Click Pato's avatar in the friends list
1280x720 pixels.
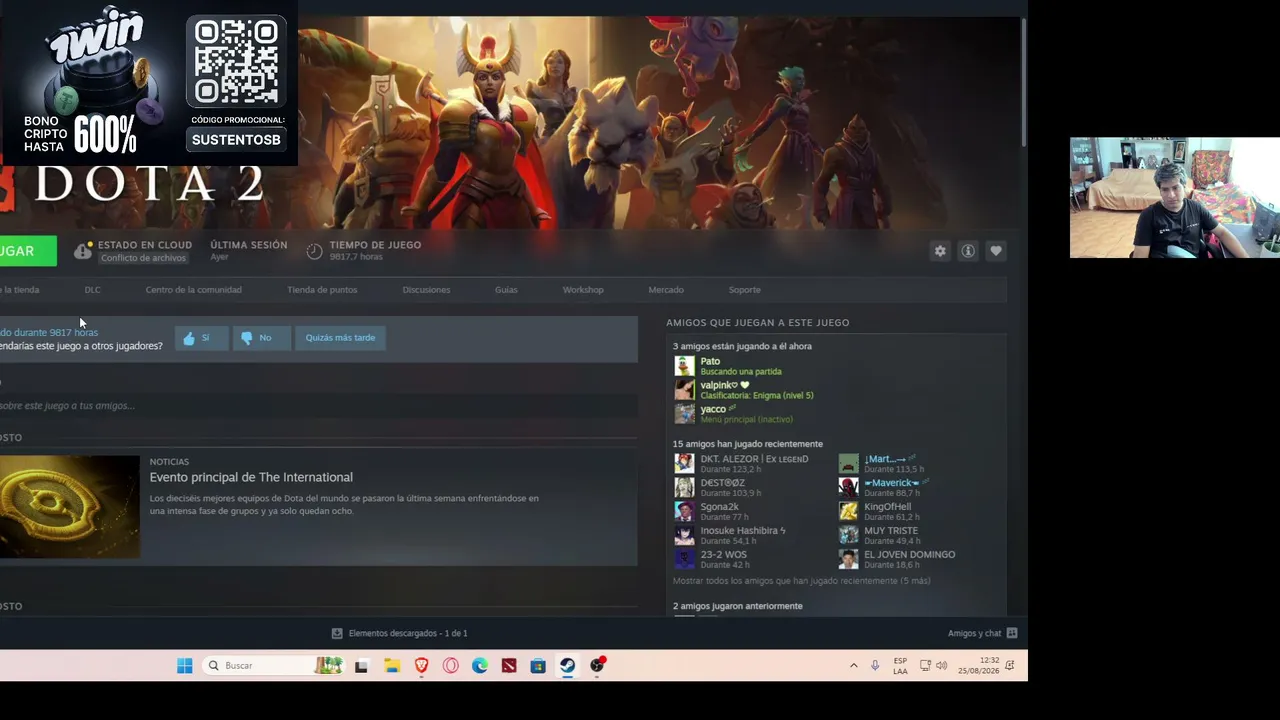[684, 366]
